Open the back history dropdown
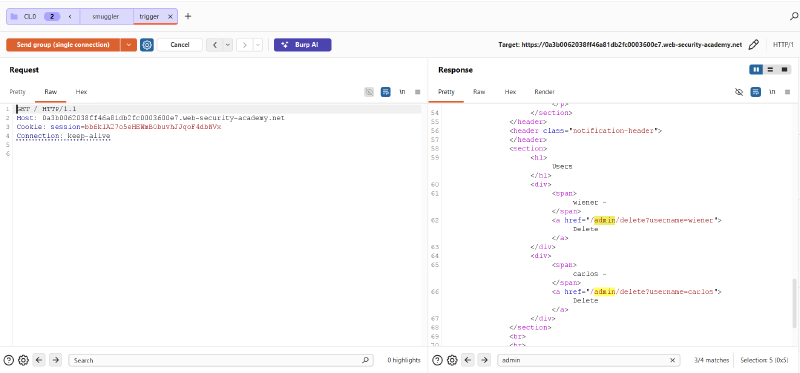Screen dimensions: 800x373 coord(228,45)
